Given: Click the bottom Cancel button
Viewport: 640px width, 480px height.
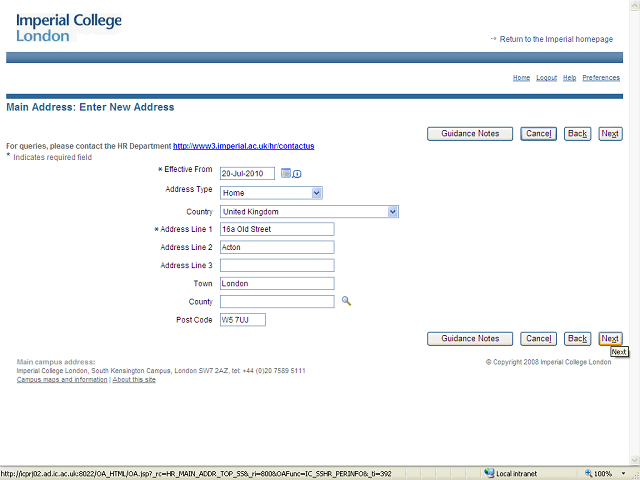Looking at the screenshot, I should 538,339.
